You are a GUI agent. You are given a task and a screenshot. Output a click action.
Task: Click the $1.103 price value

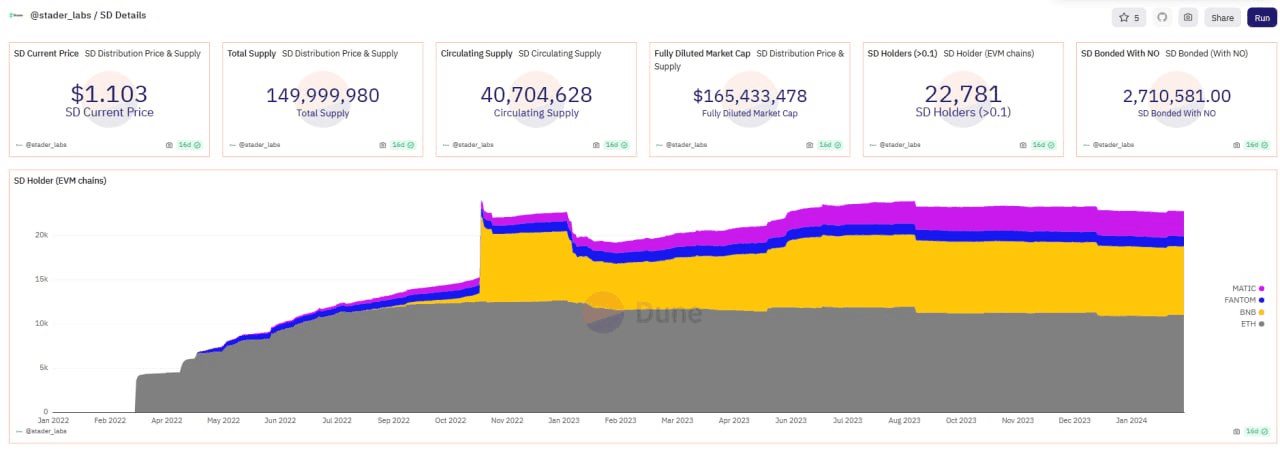110,94
